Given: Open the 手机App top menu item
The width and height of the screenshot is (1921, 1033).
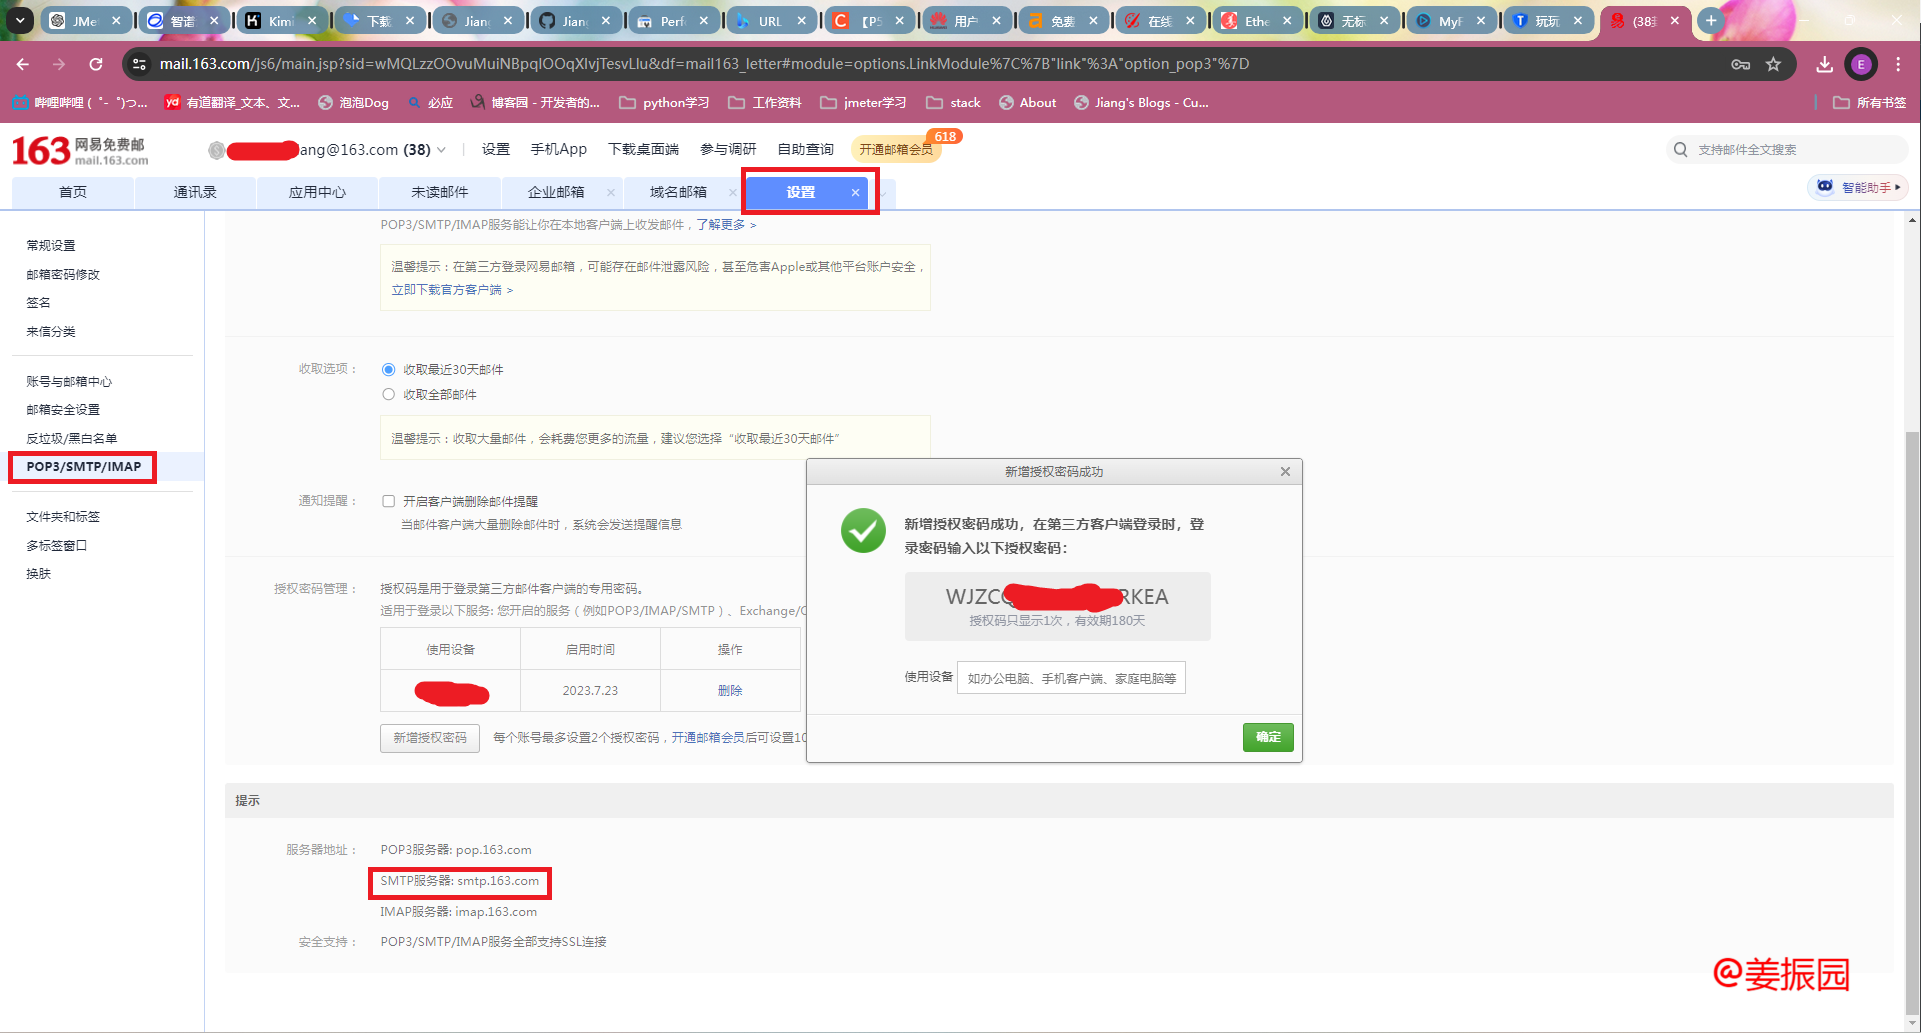Looking at the screenshot, I should [x=558, y=150].
